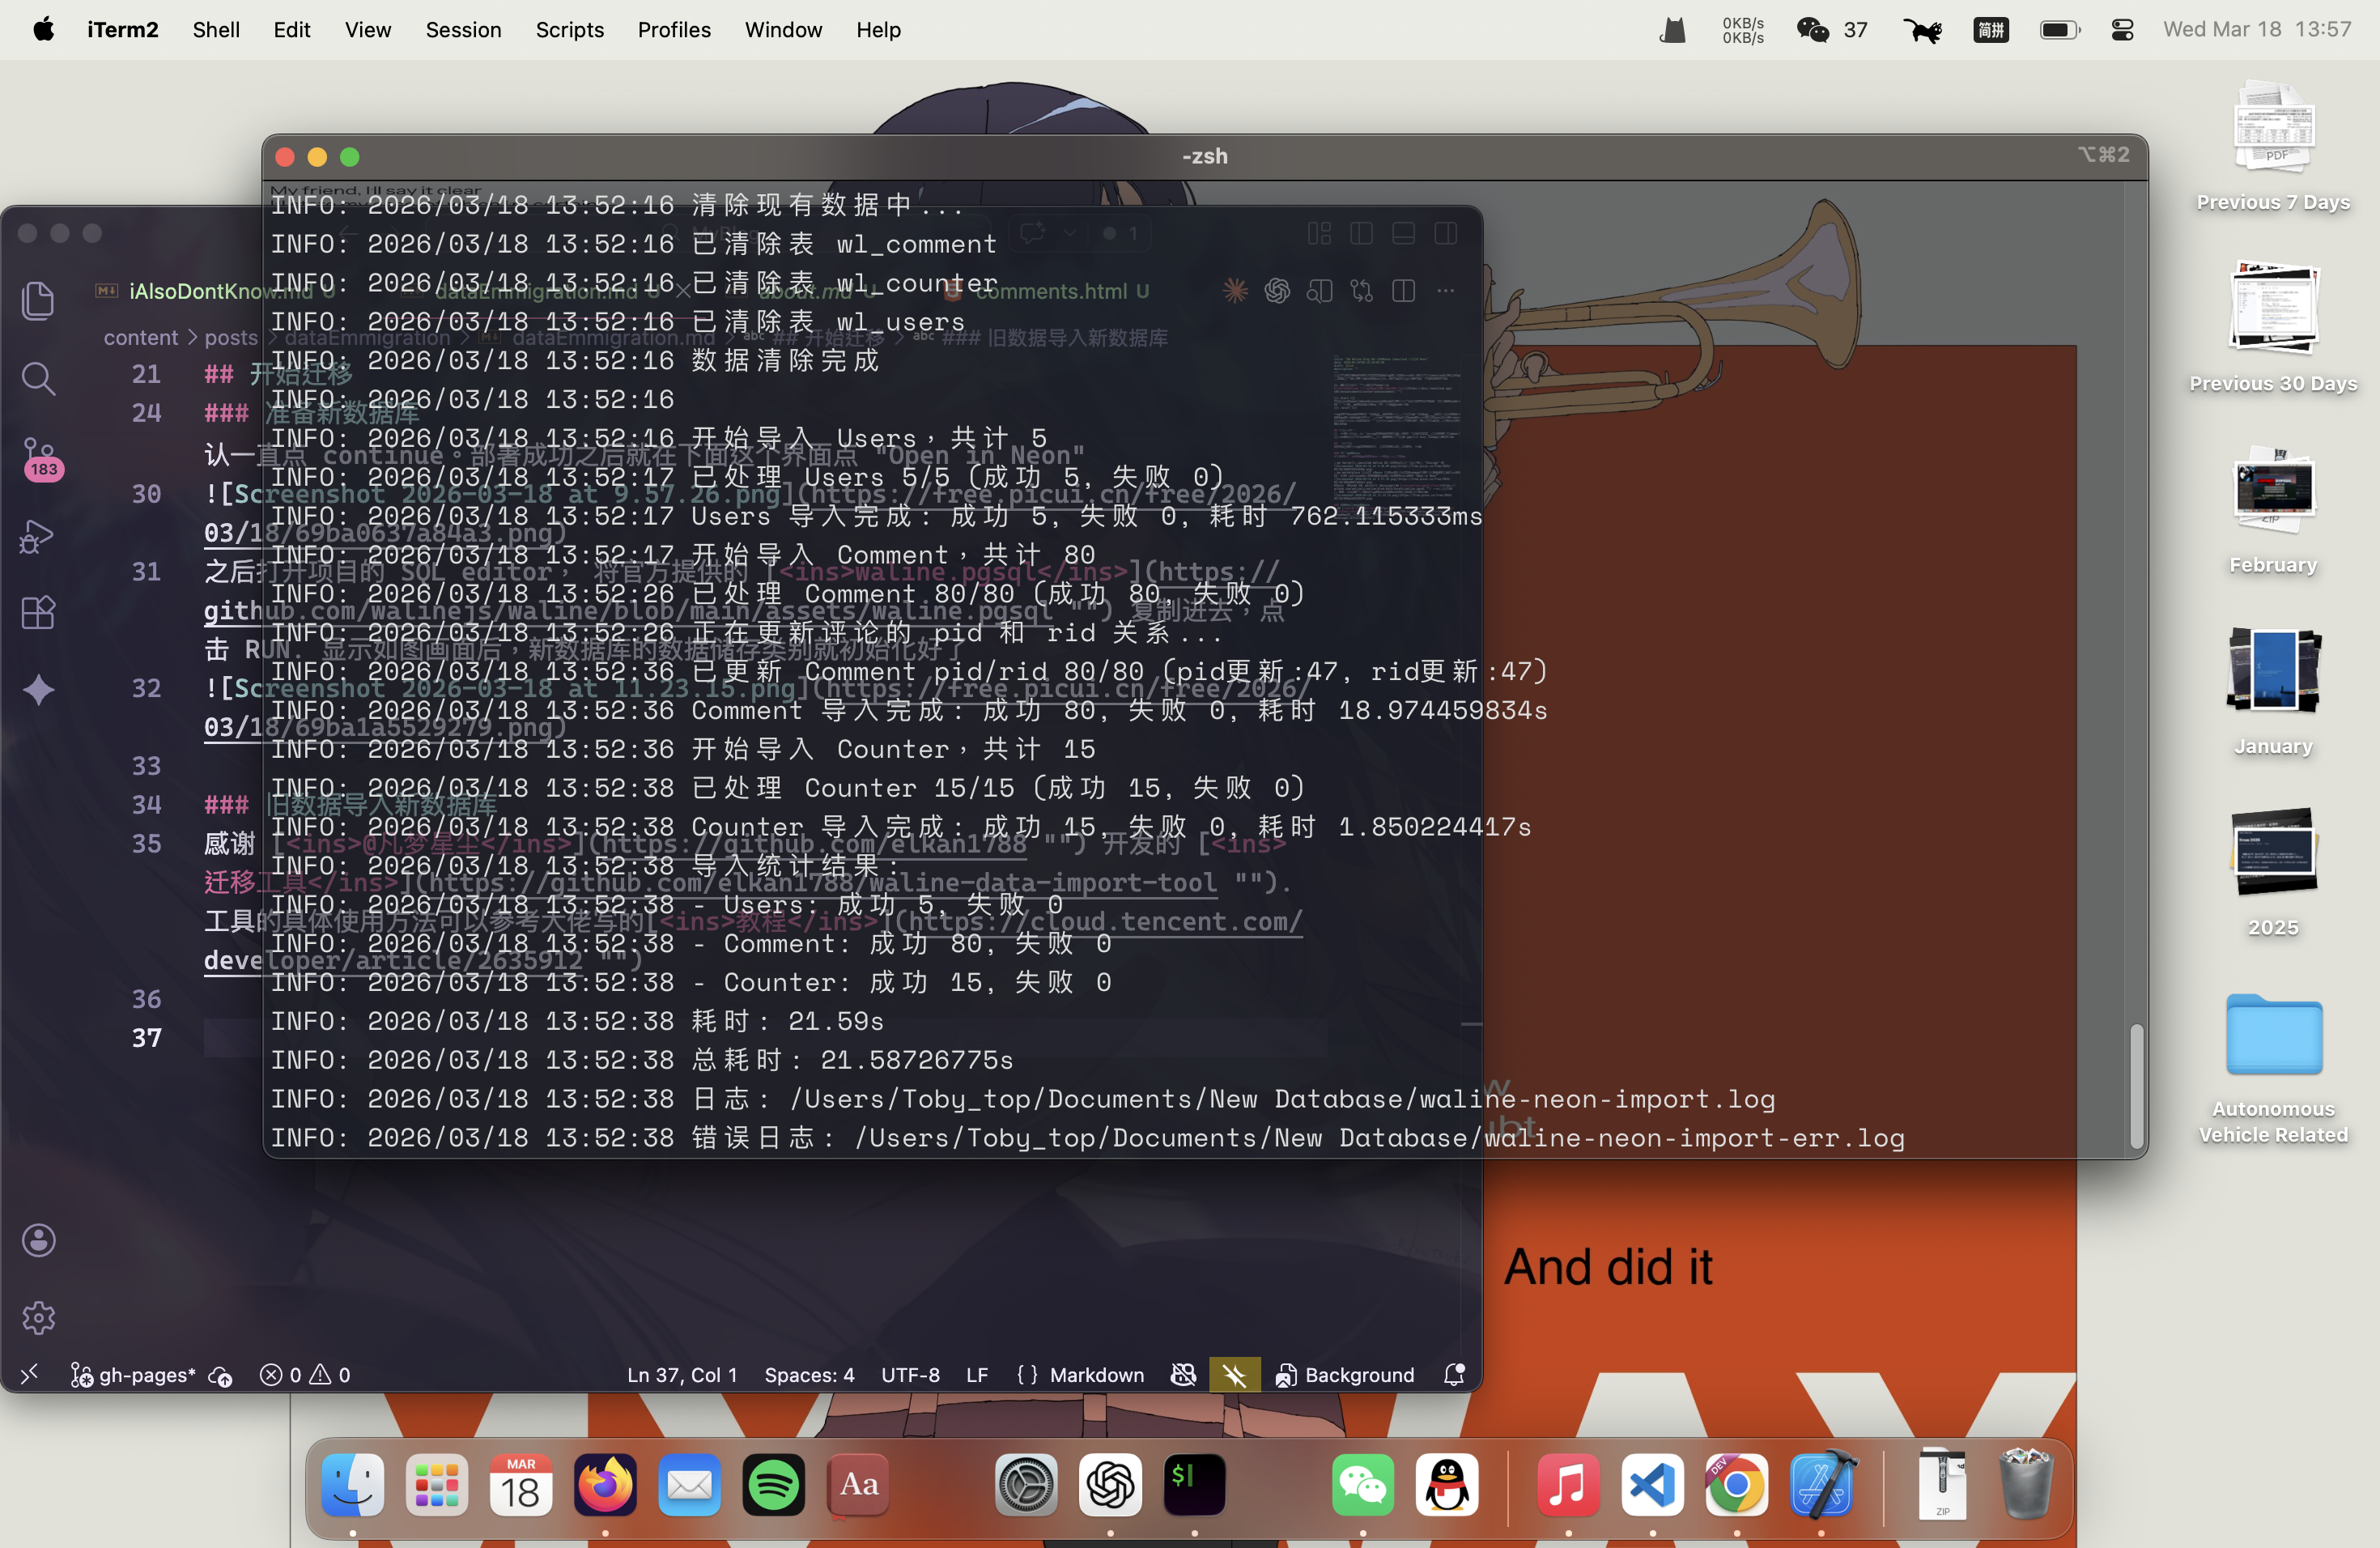This screenshot has height=1548, width=2380.
Task: Click the iTerm2 terminal scrollbar thumb
Action: pos(2136,1086)
